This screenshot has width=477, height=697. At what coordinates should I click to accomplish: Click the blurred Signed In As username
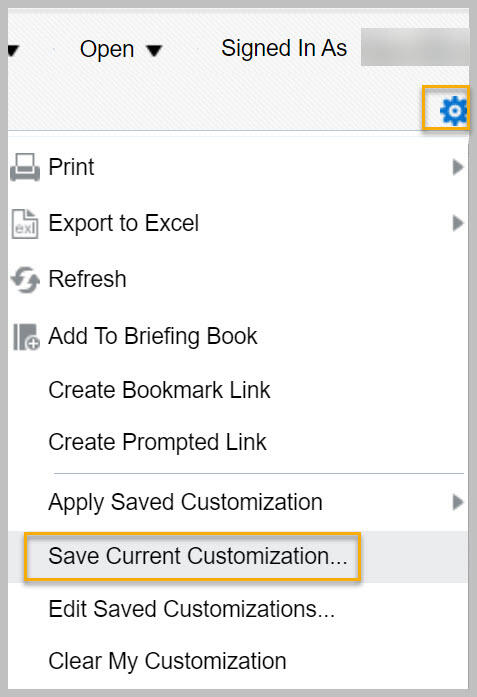tap(415, 47)
